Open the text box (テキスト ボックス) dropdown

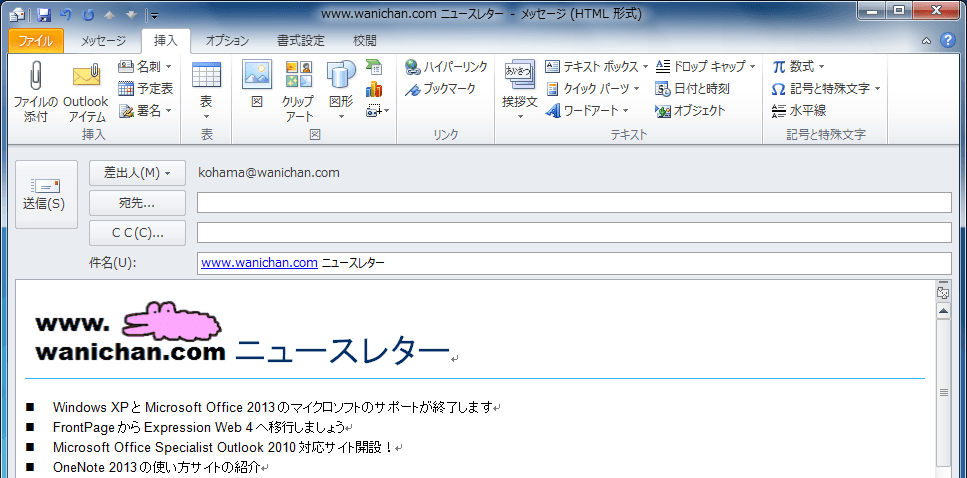coord(596,66)
